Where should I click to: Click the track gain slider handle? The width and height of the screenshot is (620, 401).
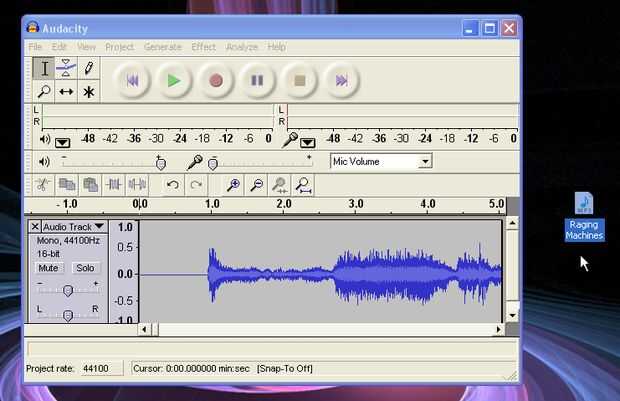68,290
